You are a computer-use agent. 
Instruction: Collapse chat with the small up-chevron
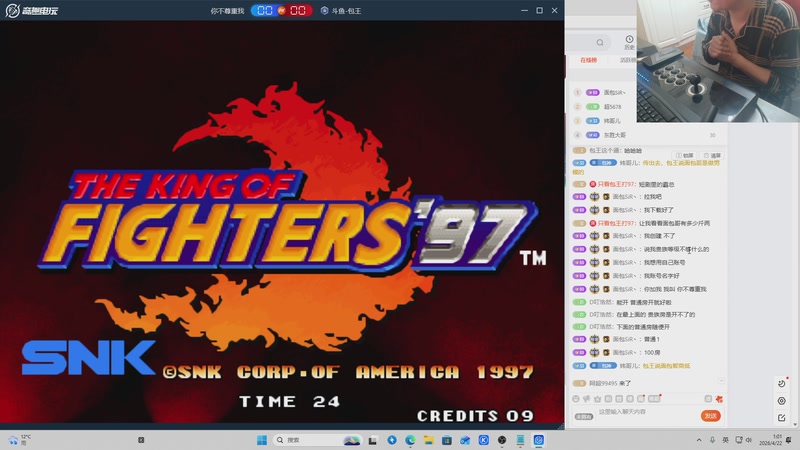point(721,381)
